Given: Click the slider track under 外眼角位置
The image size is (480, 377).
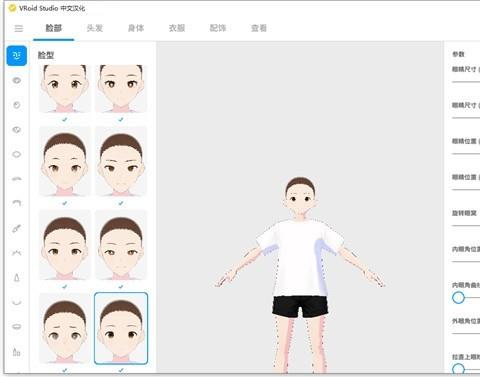Looking at the screenshot, I should [x=466, y=333].
